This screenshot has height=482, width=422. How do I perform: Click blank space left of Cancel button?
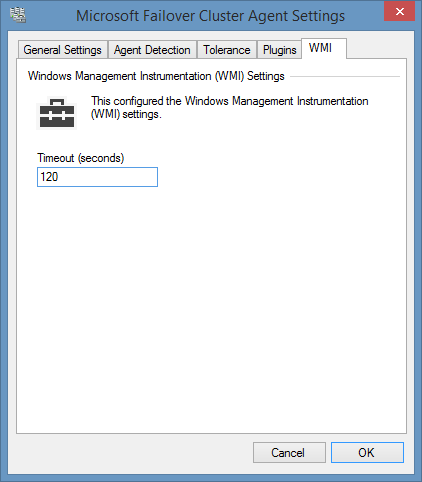pyautogui.click(x=133, y=452)
